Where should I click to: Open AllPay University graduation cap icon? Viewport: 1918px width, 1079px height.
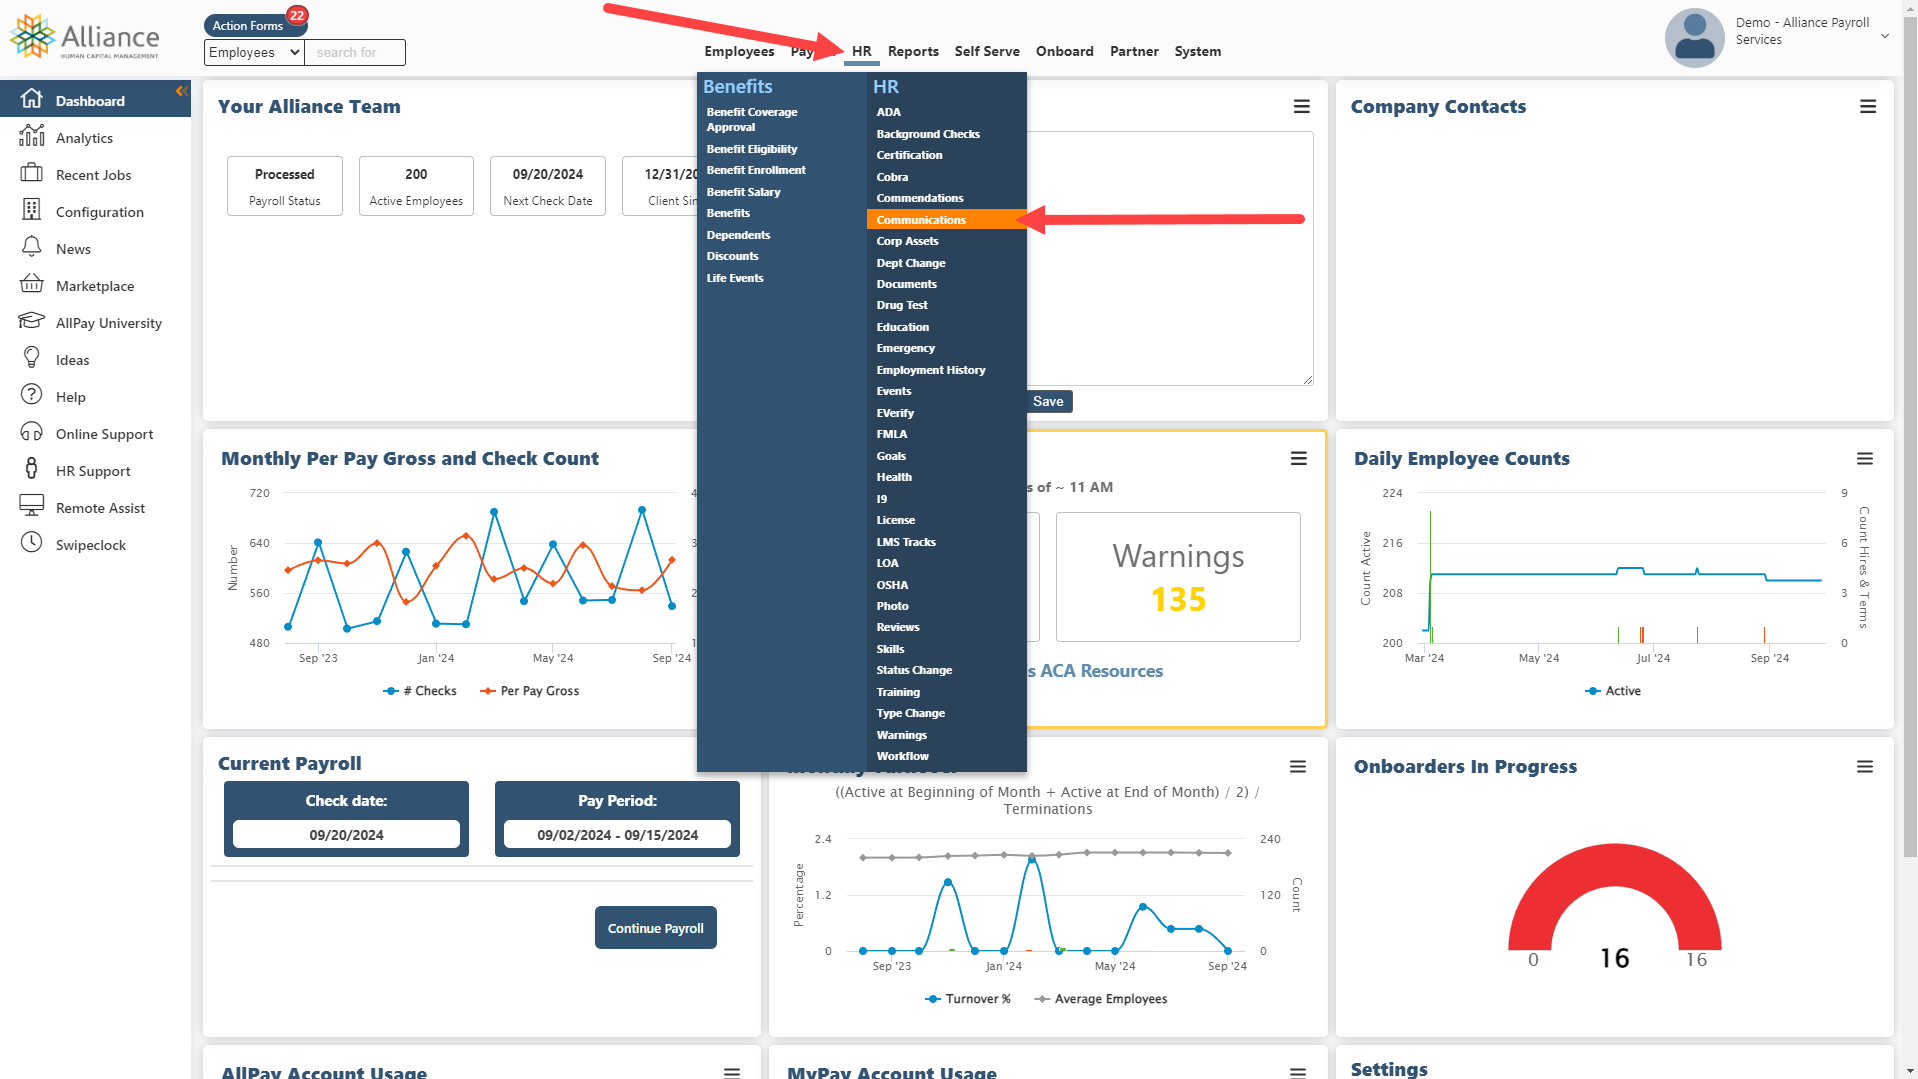32,321
